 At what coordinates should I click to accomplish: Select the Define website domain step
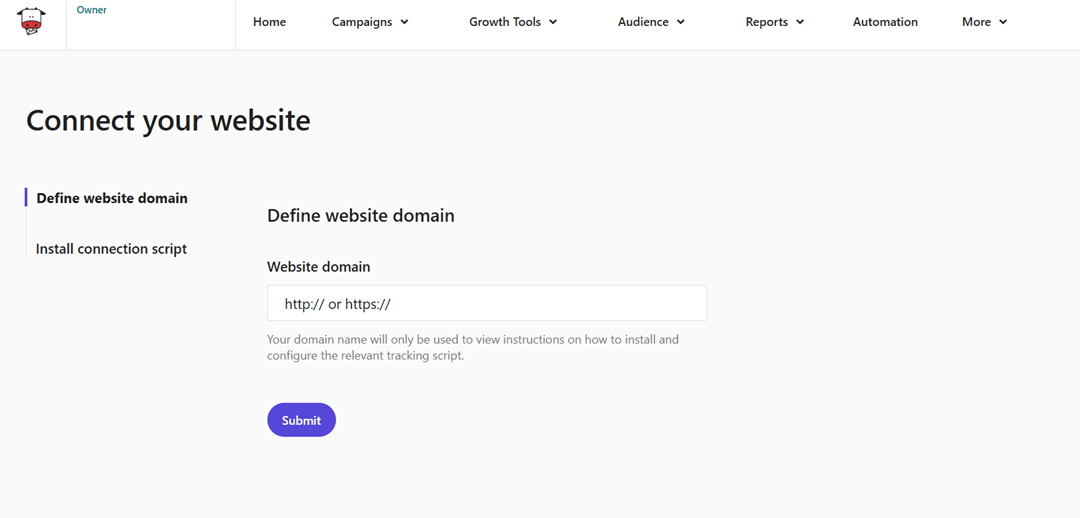point(112,198)
